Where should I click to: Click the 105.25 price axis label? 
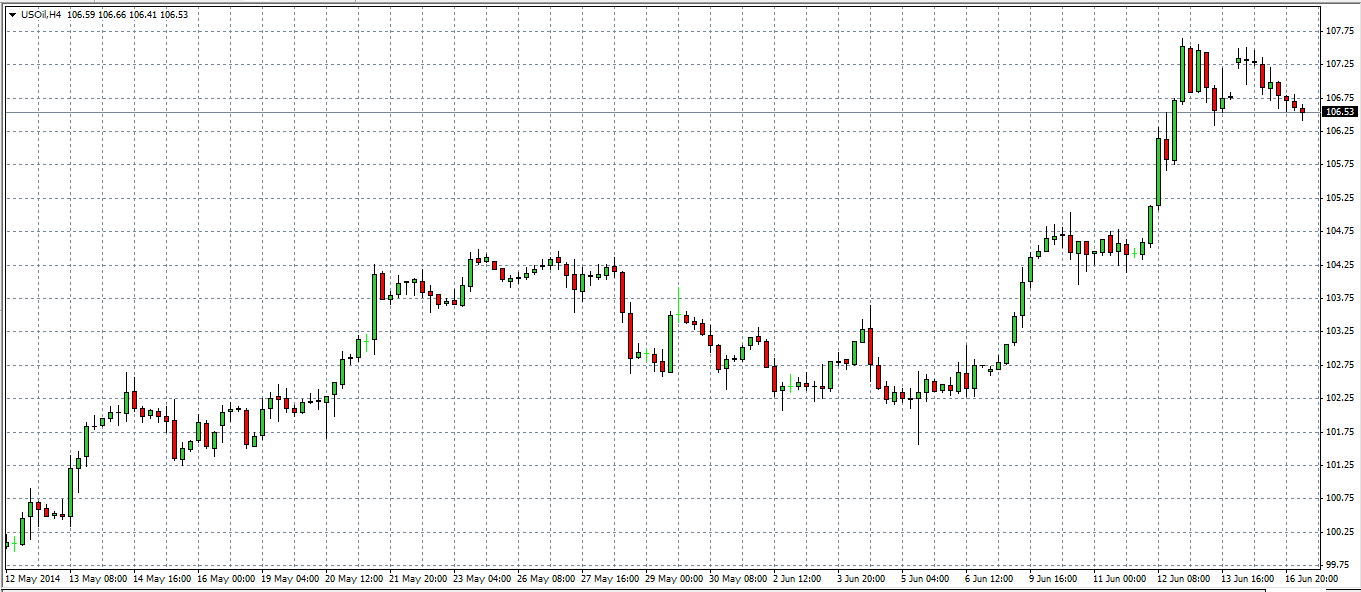[1340, 198]
